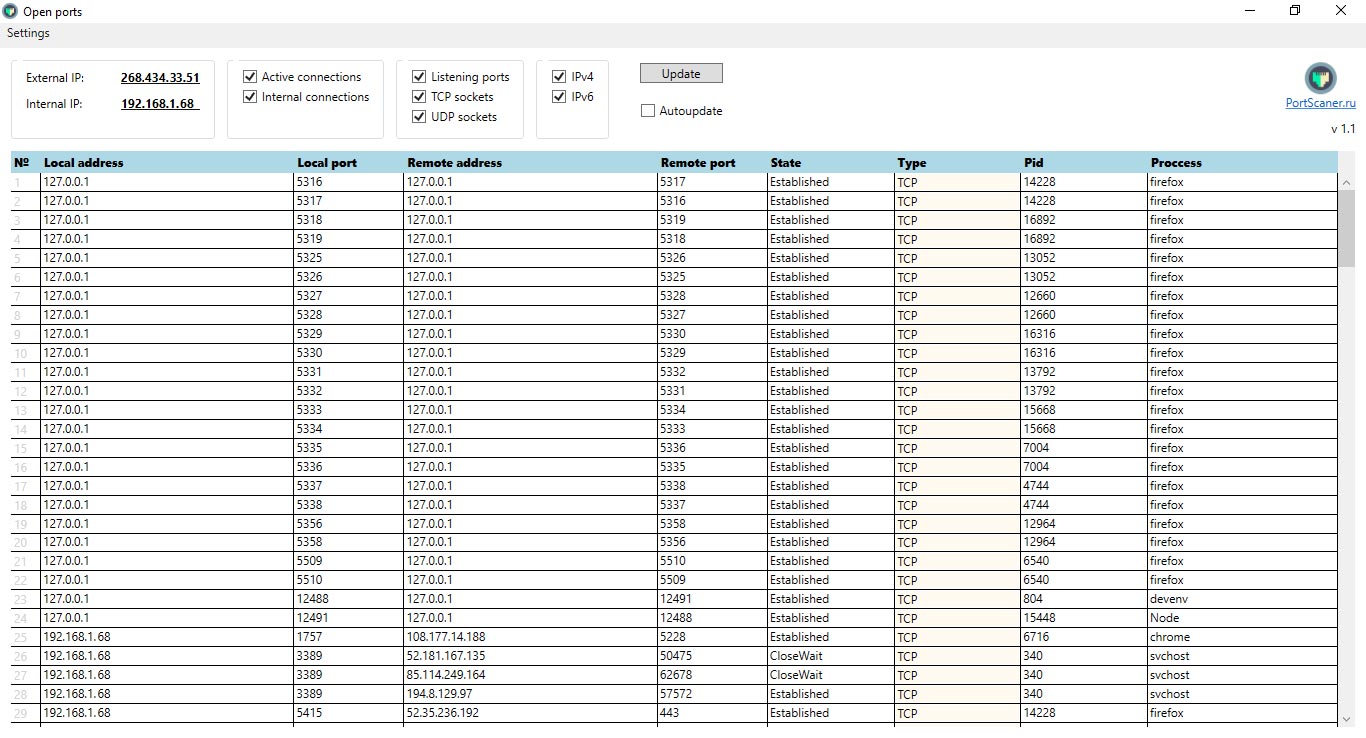
Task: Click external IP 268.434.33.51
Action: coord(160,78)
